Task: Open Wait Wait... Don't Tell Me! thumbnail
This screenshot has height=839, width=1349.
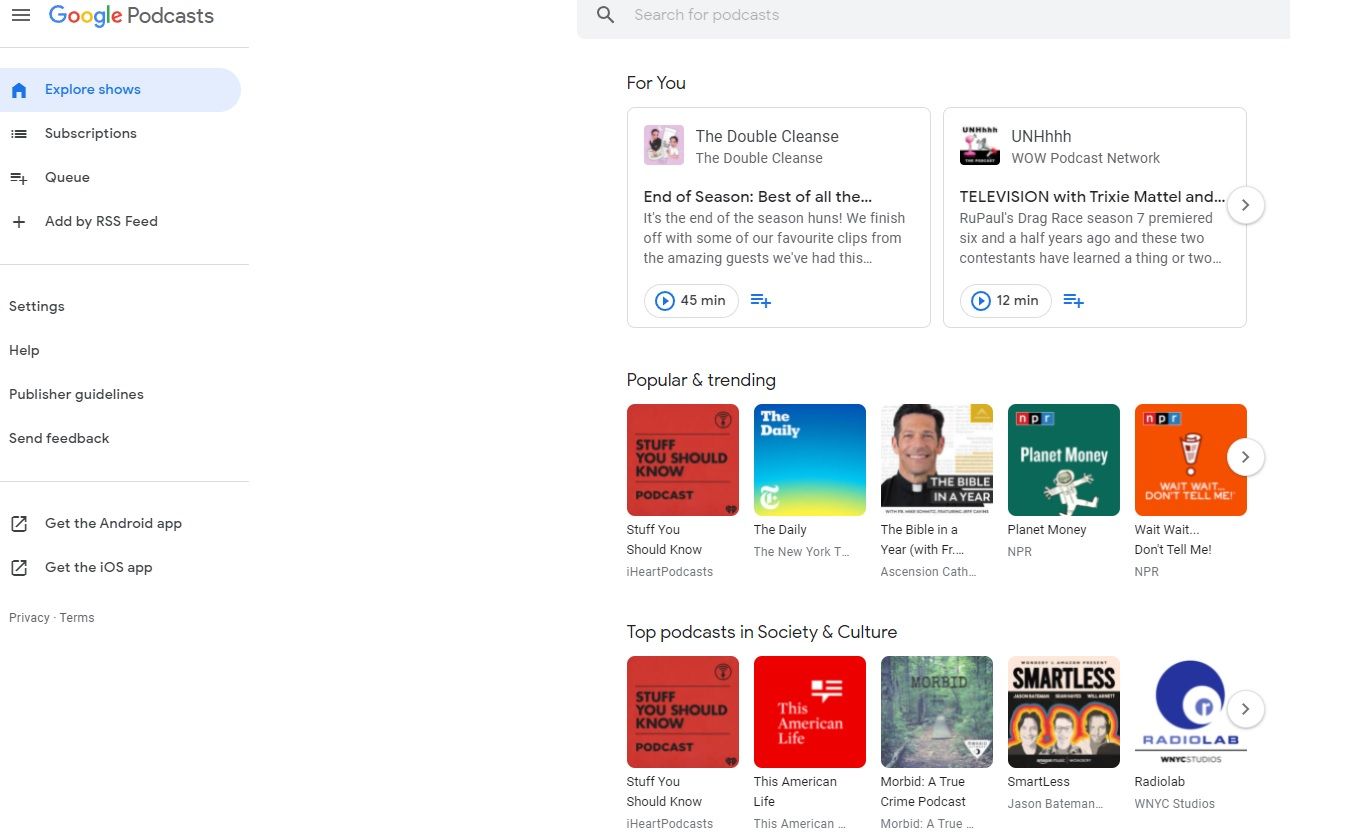Action: point(1191,460)
